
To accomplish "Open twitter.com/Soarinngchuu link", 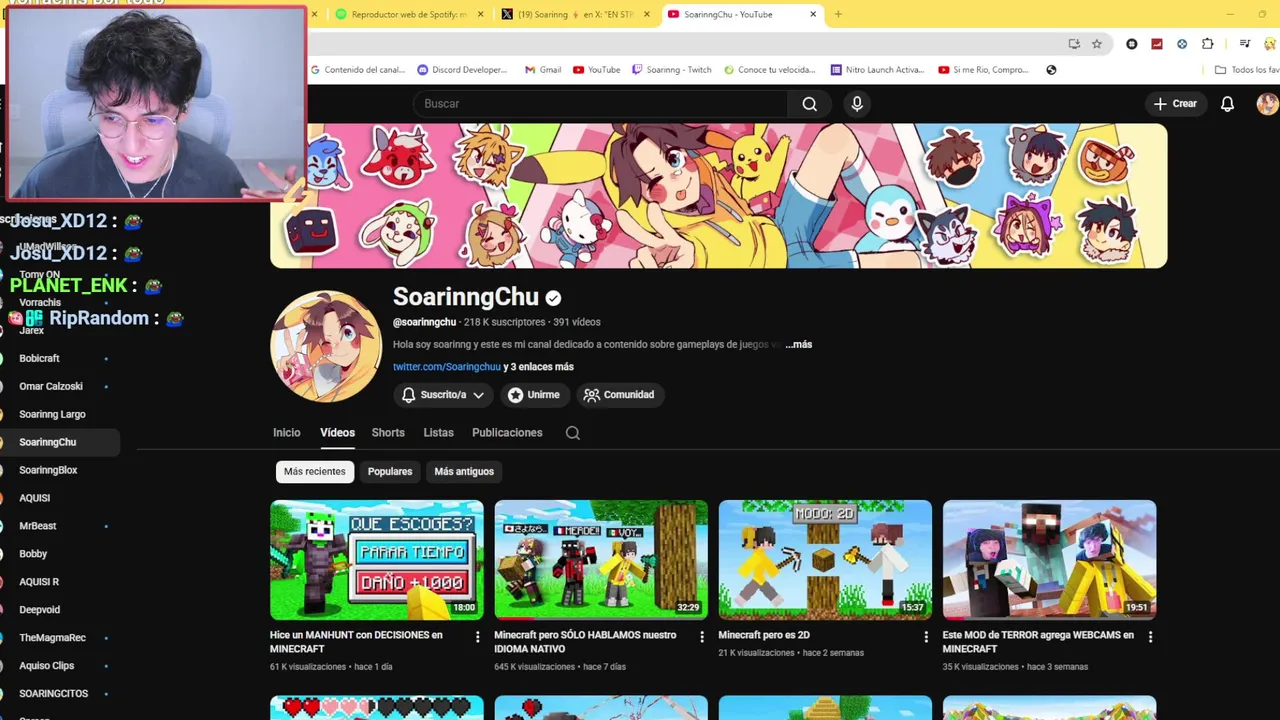I will [x=447, y=367].
